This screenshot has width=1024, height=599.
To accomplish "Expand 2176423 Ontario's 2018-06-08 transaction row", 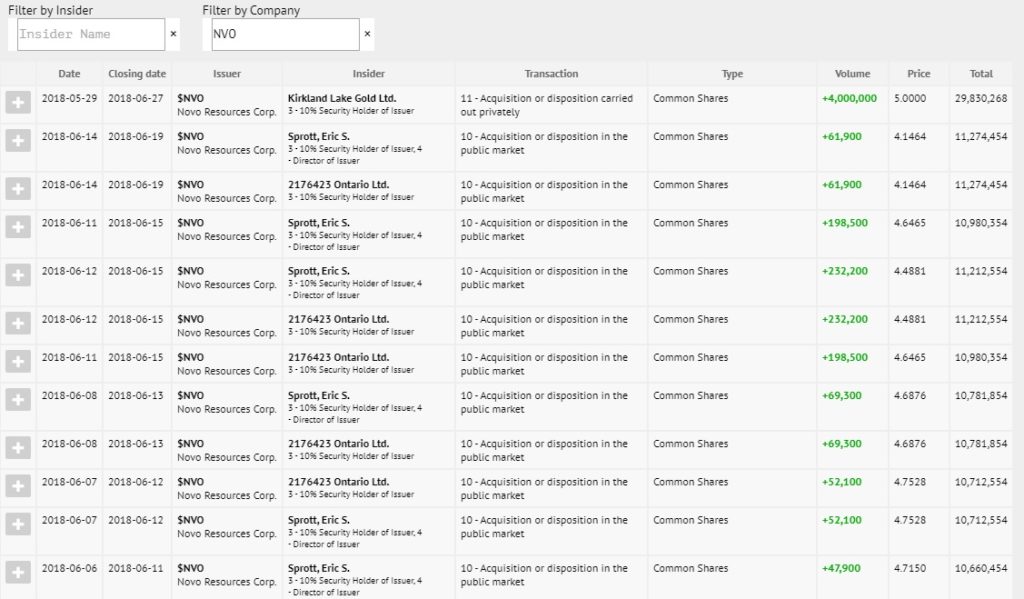I will (18, 447).
